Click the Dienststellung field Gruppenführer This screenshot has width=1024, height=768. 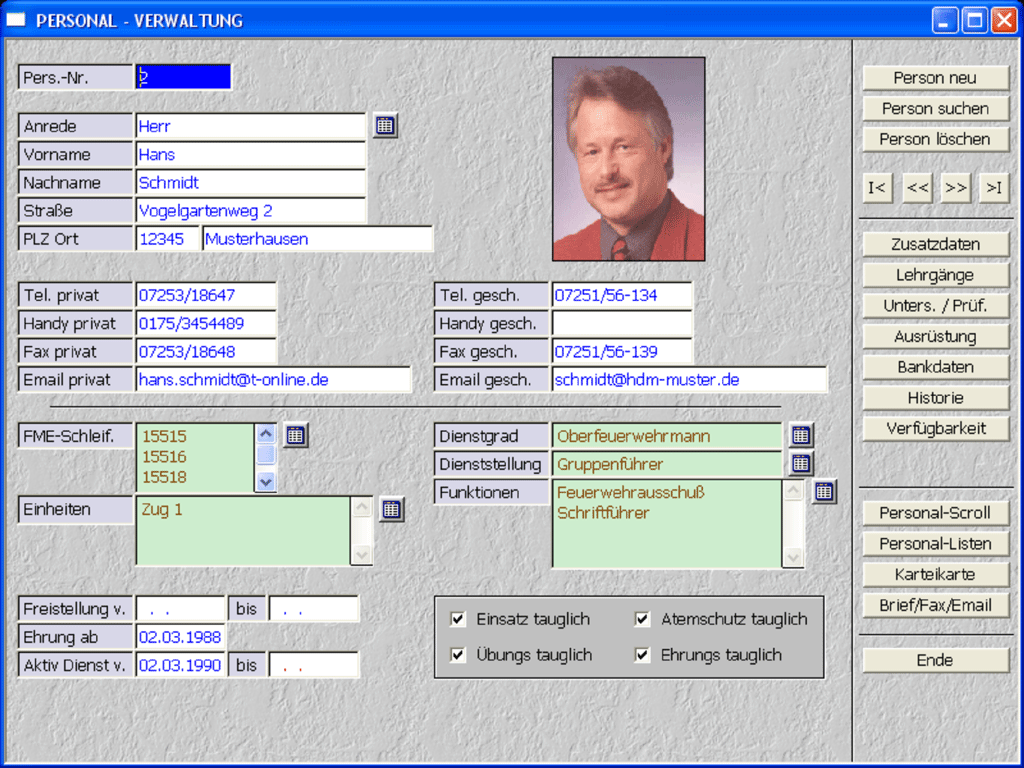point(667,464)
